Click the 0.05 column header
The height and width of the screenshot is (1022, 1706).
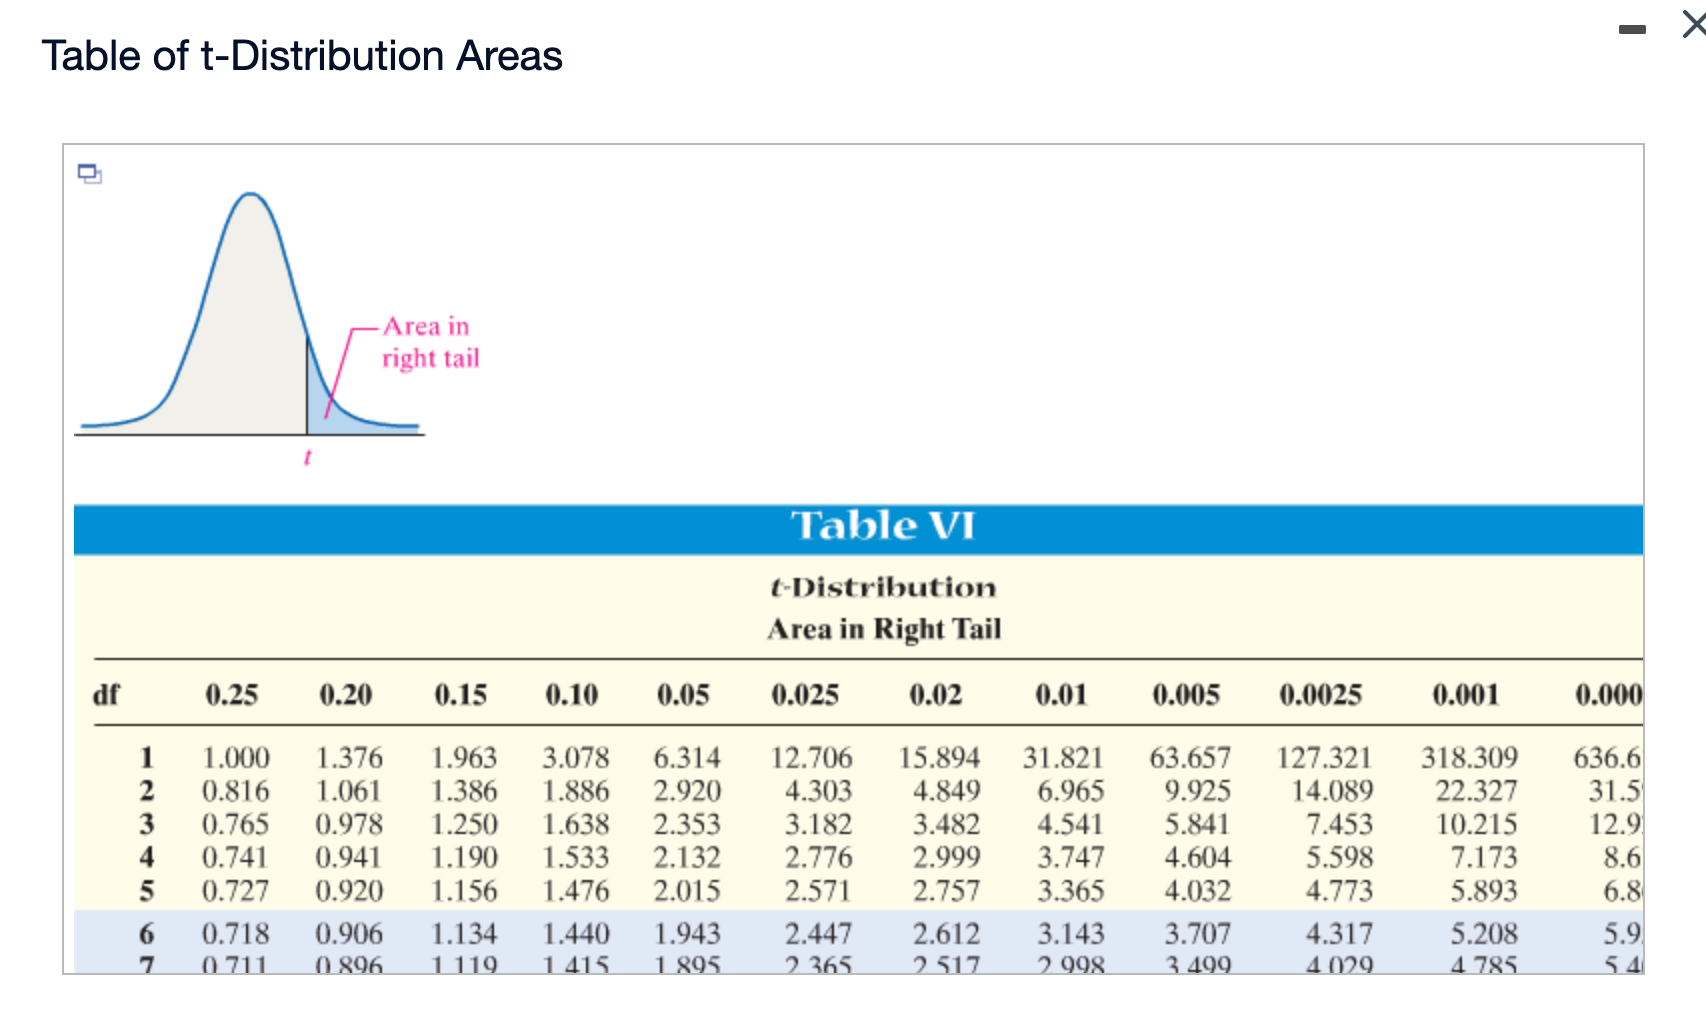click(684, 695)
